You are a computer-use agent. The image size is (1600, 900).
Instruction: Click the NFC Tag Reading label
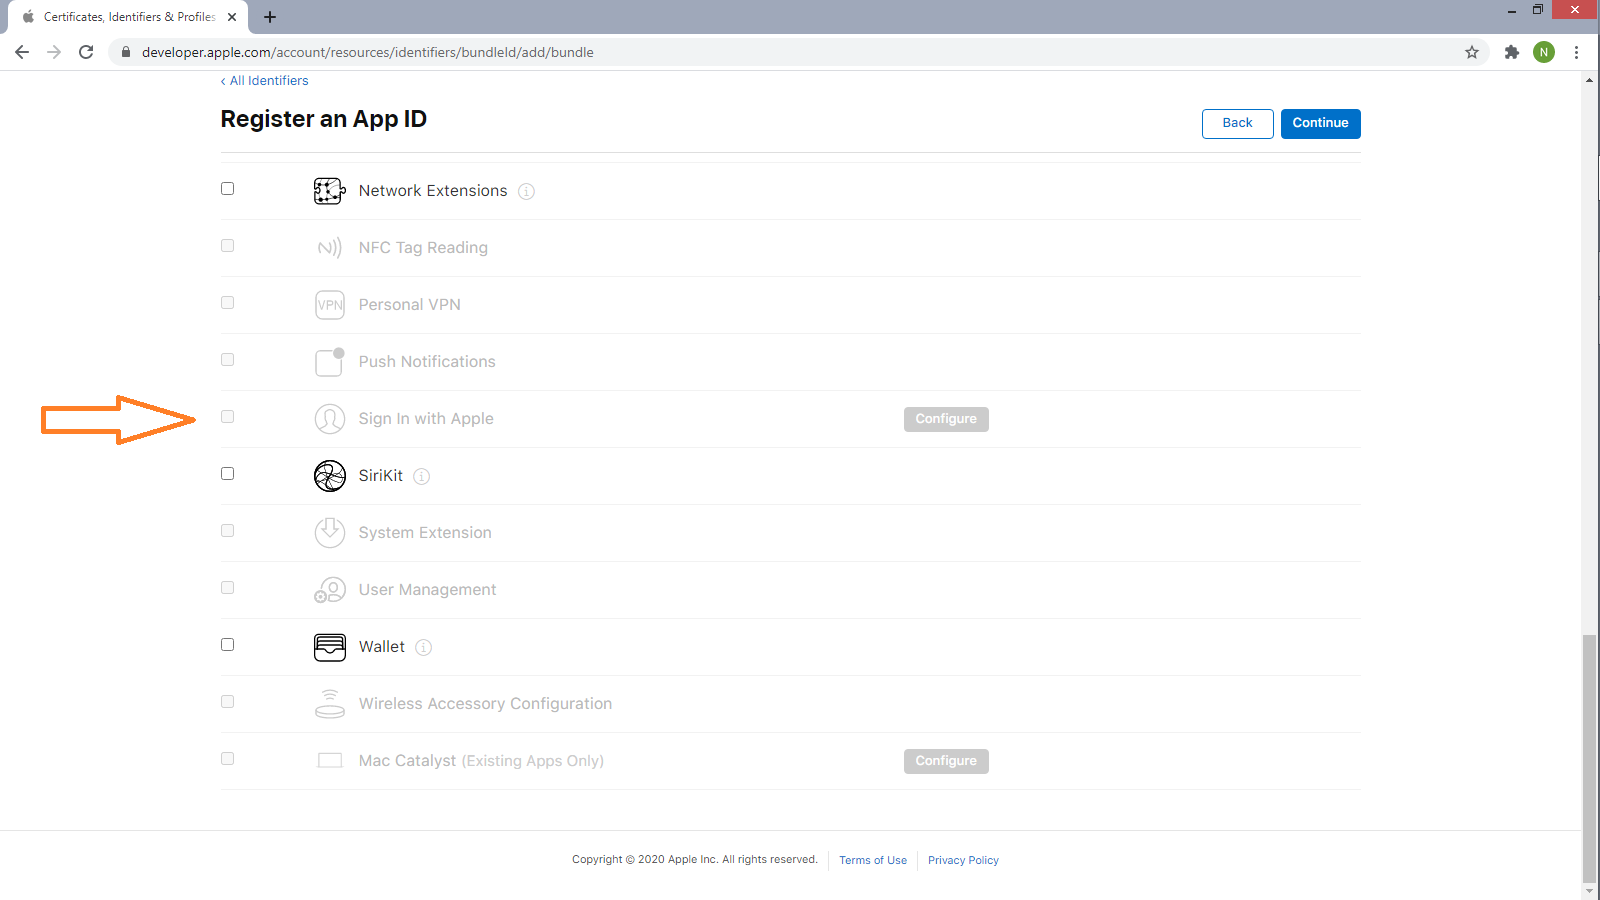click(423, 248)
